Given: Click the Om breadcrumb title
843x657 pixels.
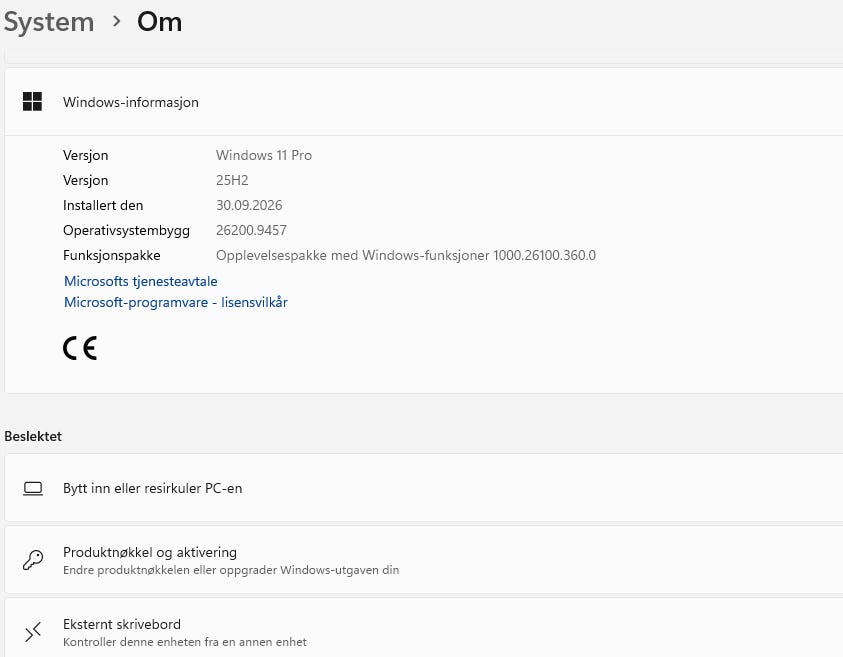Looking at the screenshot, I should [x=160, y=22].
